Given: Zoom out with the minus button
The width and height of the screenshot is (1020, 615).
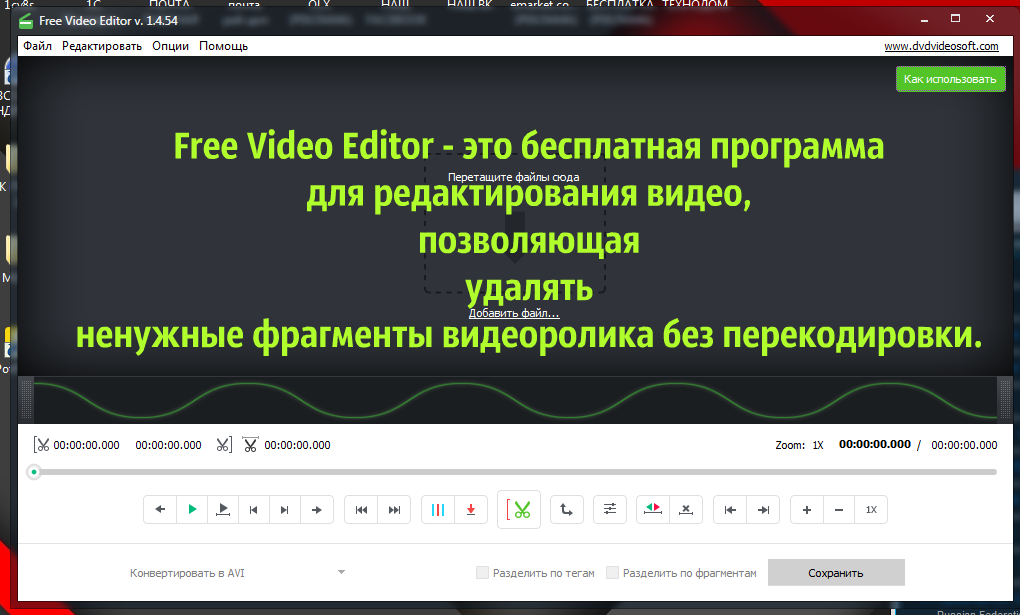Looking at the screenshot, I should (839, 510).
